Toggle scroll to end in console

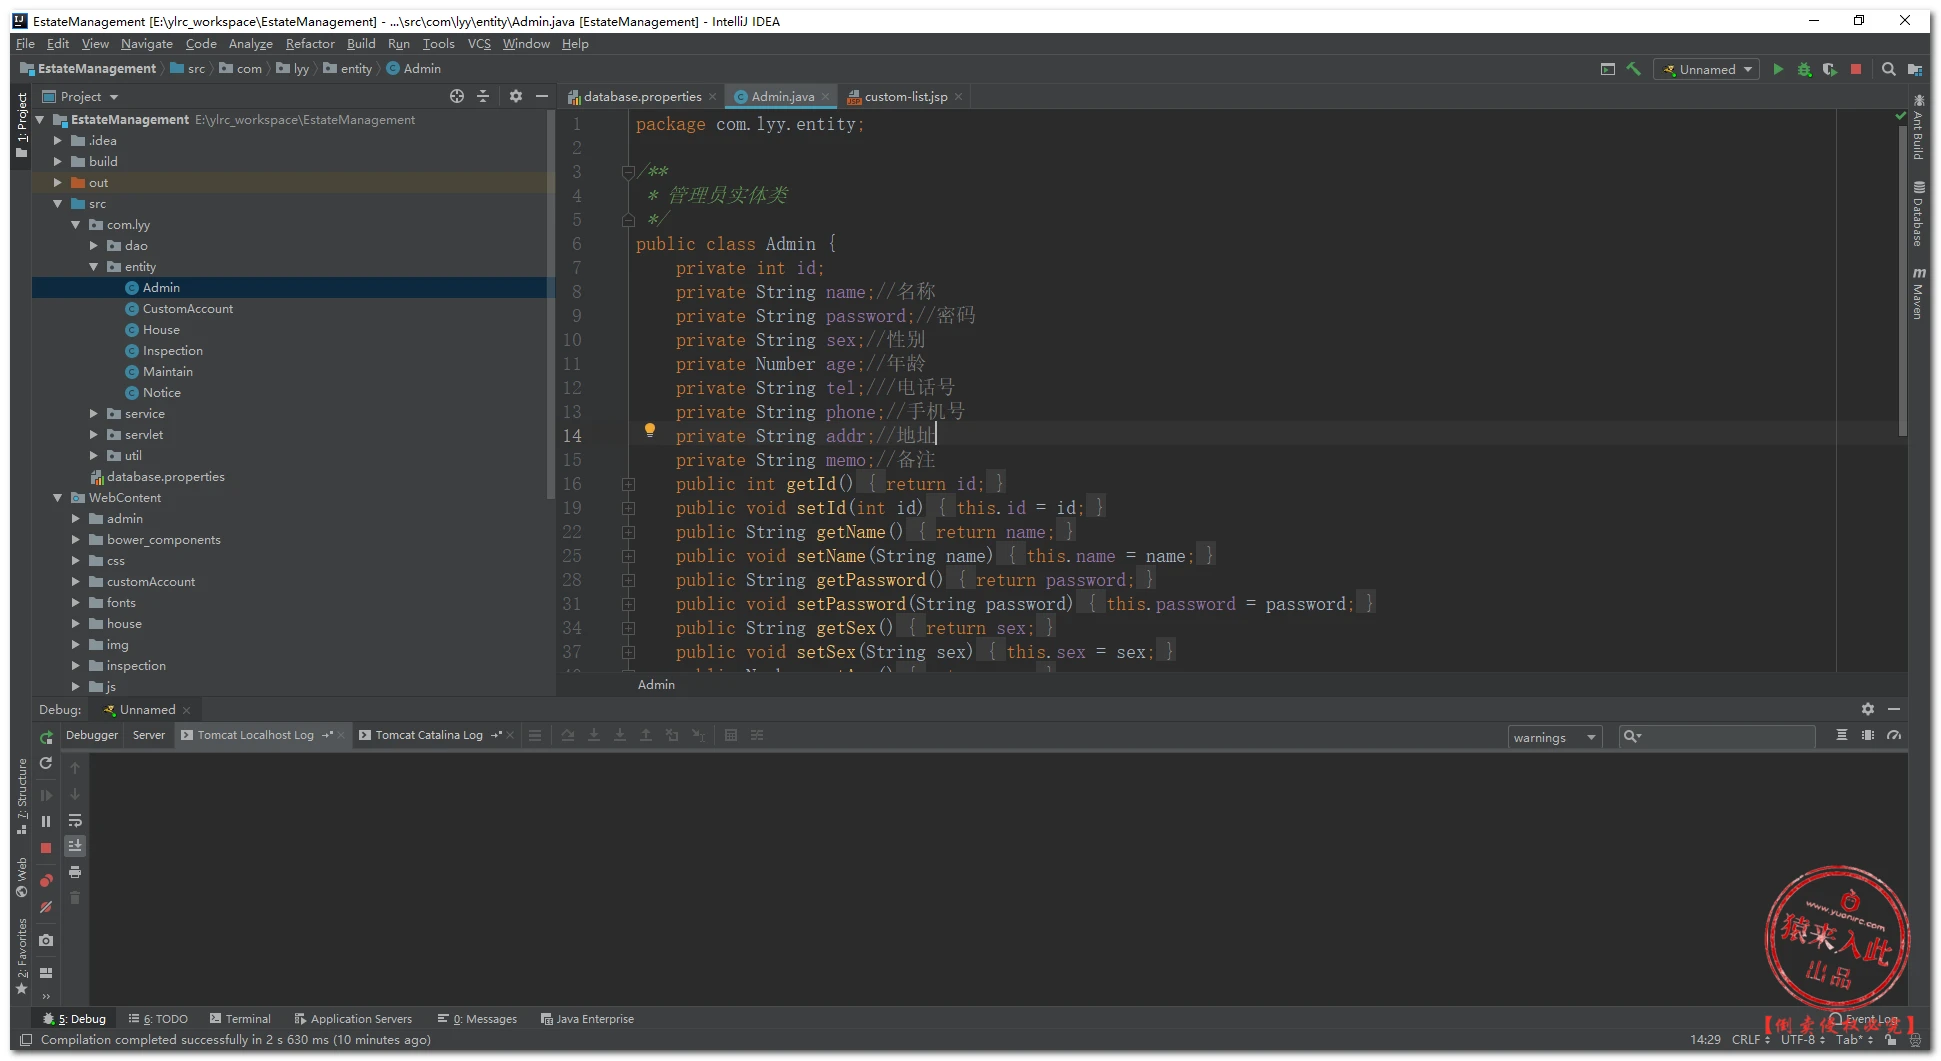[x=75, y=846]
